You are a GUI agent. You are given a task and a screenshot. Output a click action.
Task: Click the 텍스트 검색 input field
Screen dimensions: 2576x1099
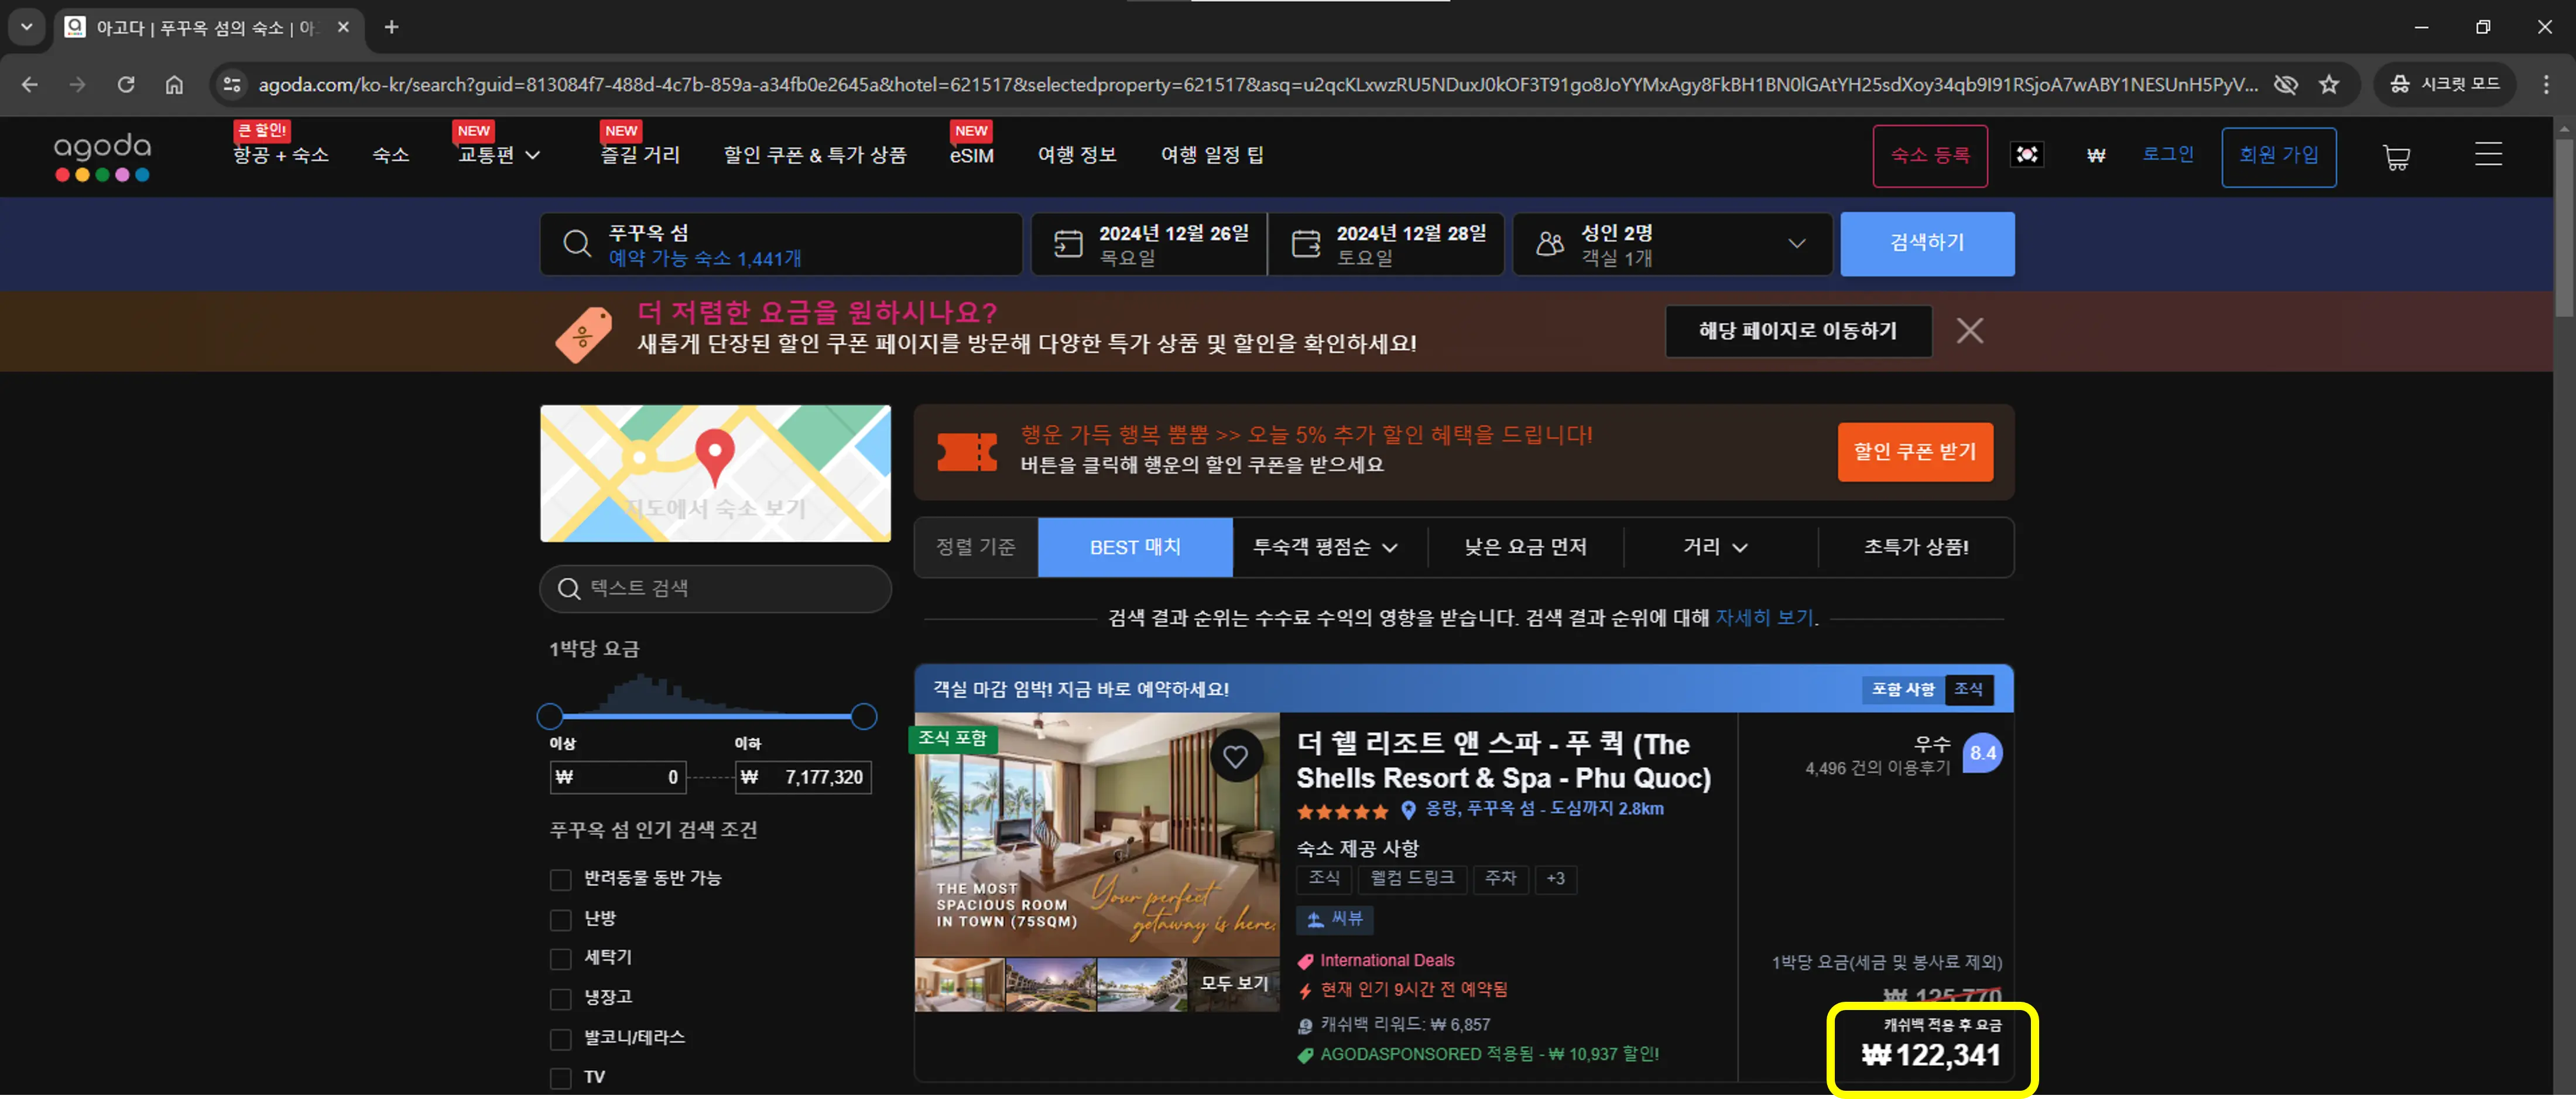[714, 589]
